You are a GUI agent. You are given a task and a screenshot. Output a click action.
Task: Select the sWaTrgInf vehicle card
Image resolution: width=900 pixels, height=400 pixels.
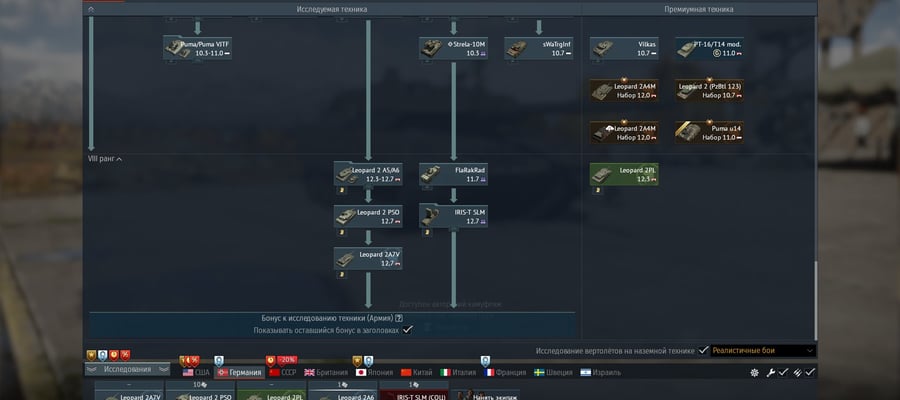538,48
